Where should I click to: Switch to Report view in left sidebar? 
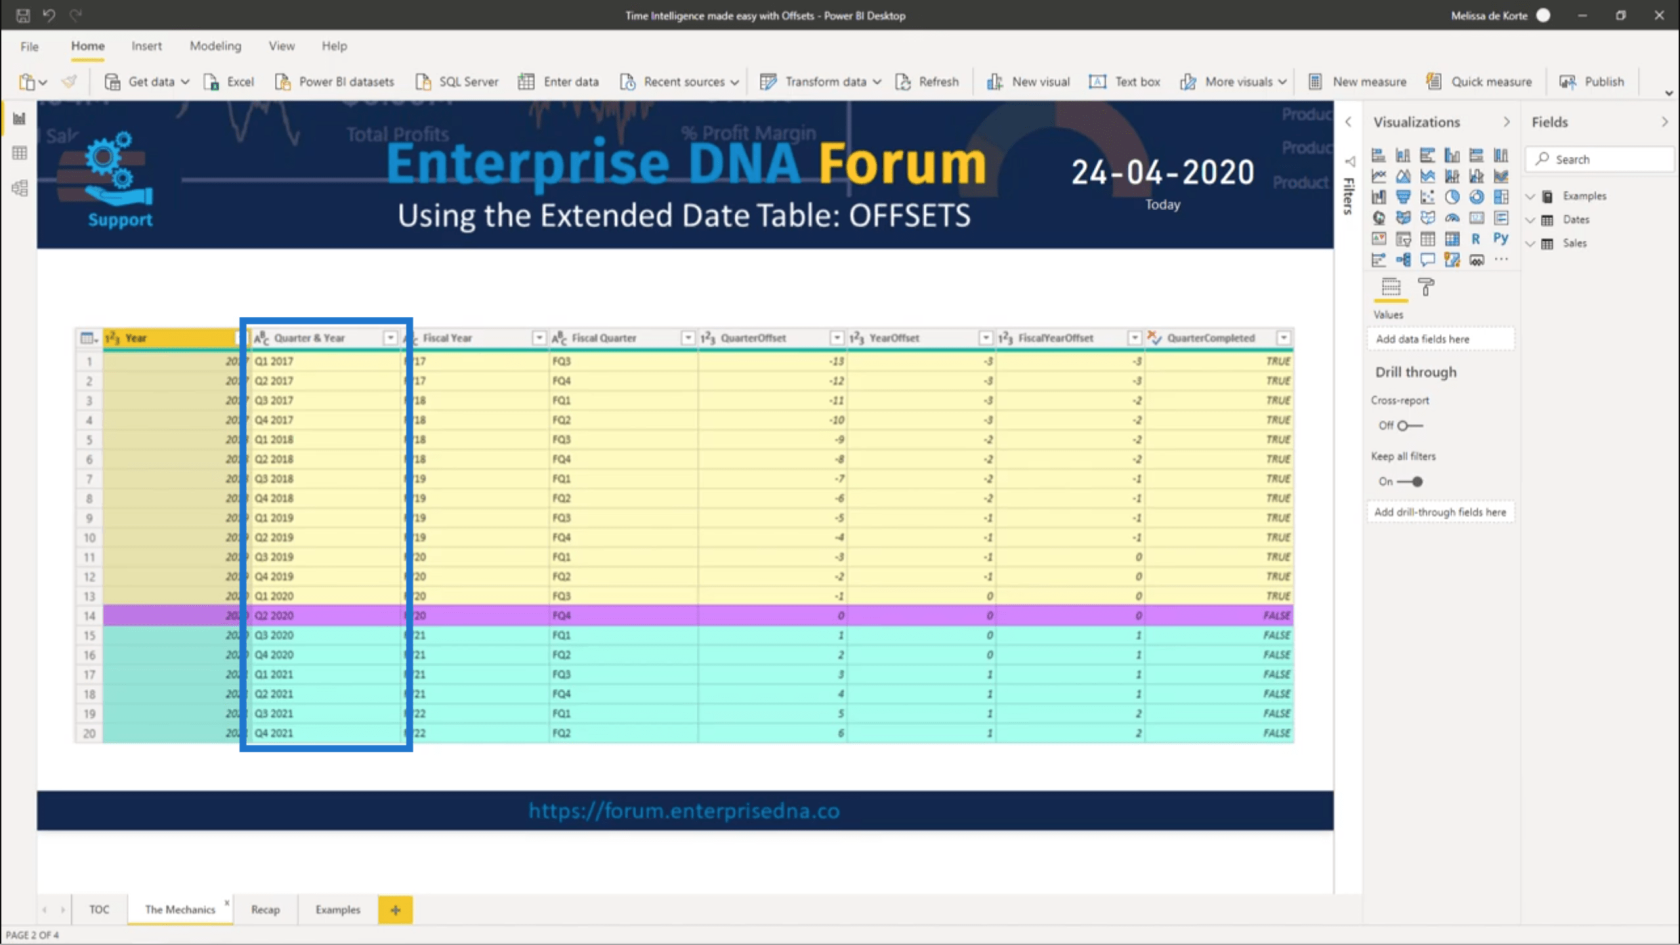19,119
